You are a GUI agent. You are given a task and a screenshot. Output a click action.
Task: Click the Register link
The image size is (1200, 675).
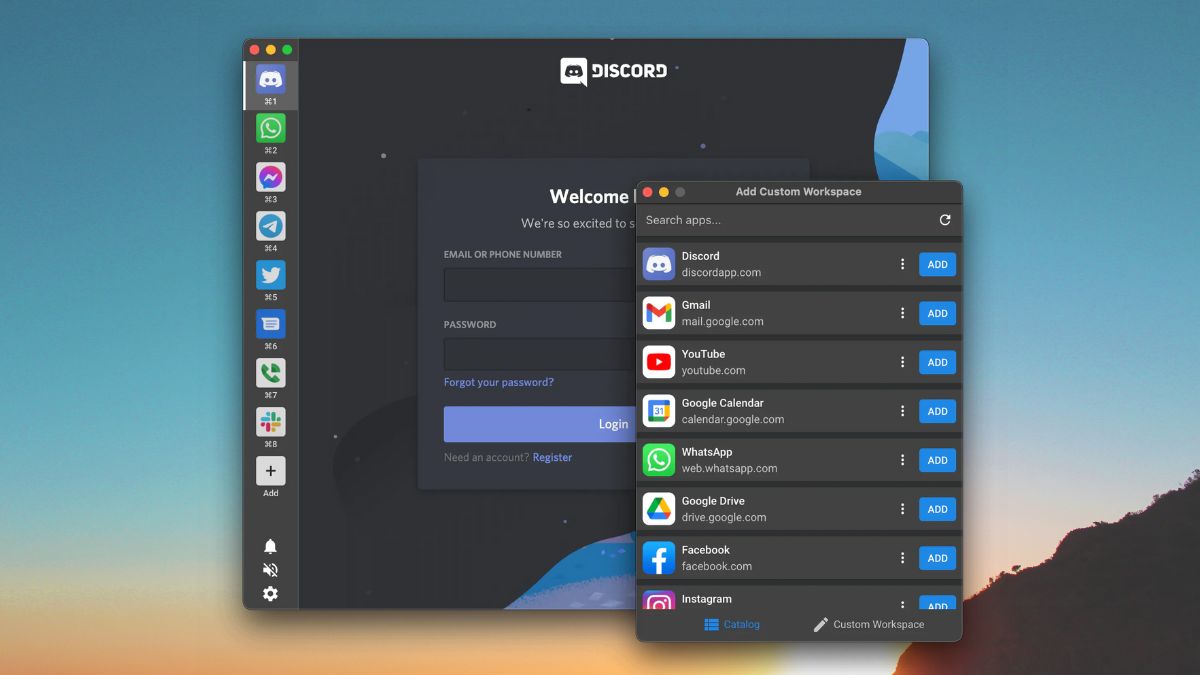click(x=552, y=457)
